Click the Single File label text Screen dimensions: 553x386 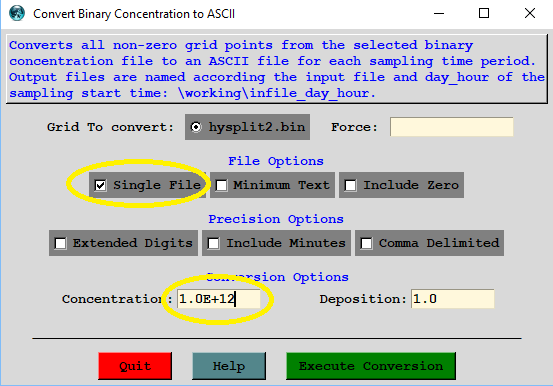[x=157, y=185]
